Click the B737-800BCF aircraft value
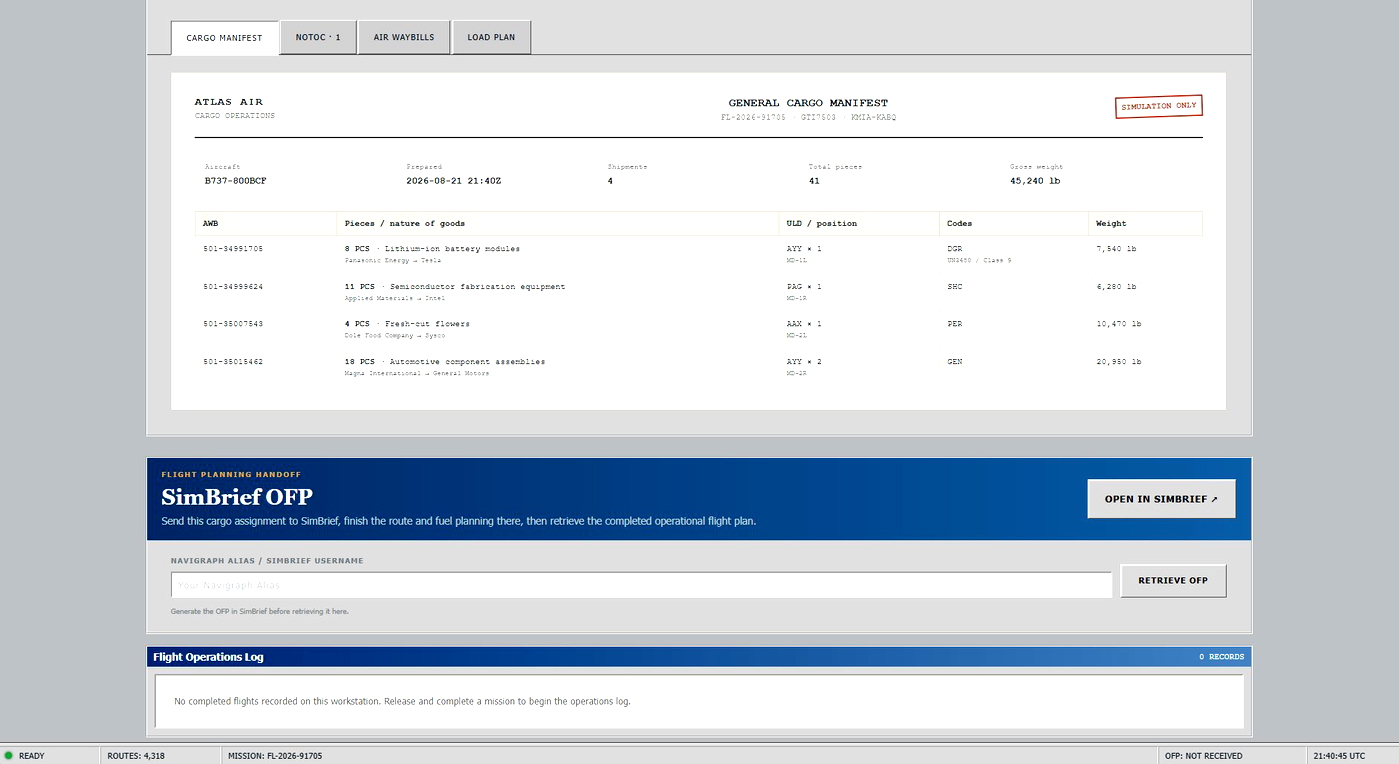1399x764 pixels. pyautogui.click(x=235, y=181)
